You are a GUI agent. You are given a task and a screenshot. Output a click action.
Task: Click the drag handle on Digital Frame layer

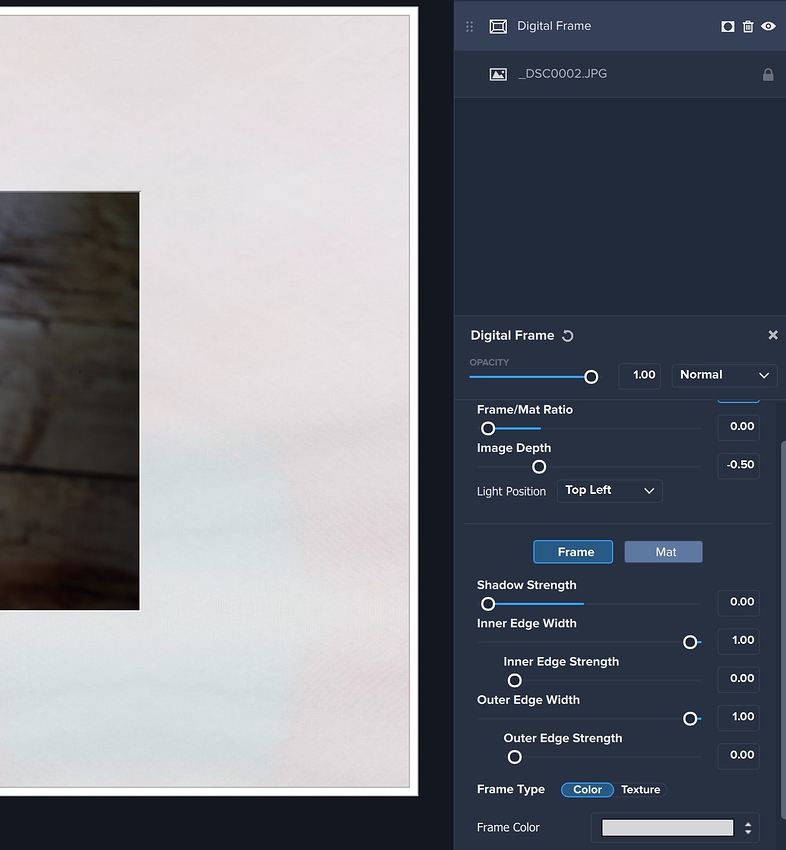point(470,27)
